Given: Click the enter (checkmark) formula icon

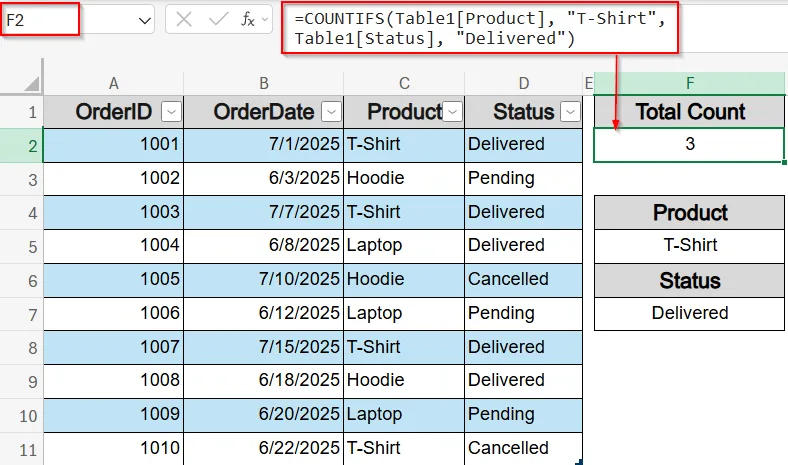Looking at the screenshot, I should tap(219, 20).
